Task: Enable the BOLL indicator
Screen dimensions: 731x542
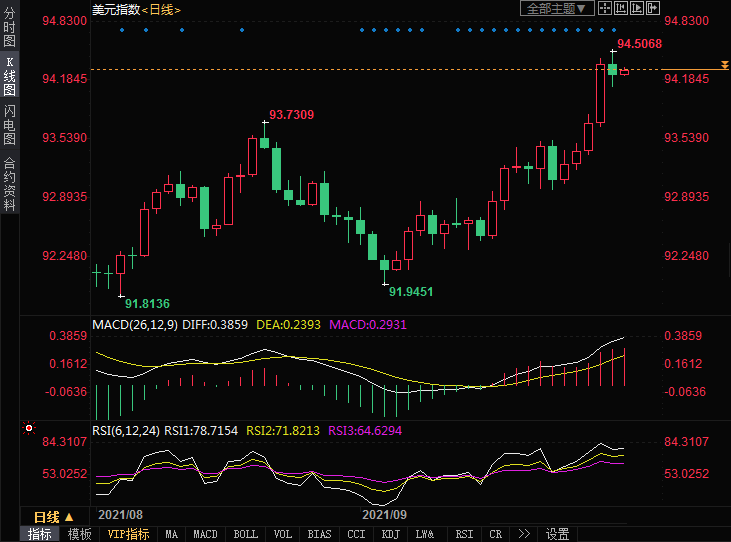Action: [x=245, y=534]
